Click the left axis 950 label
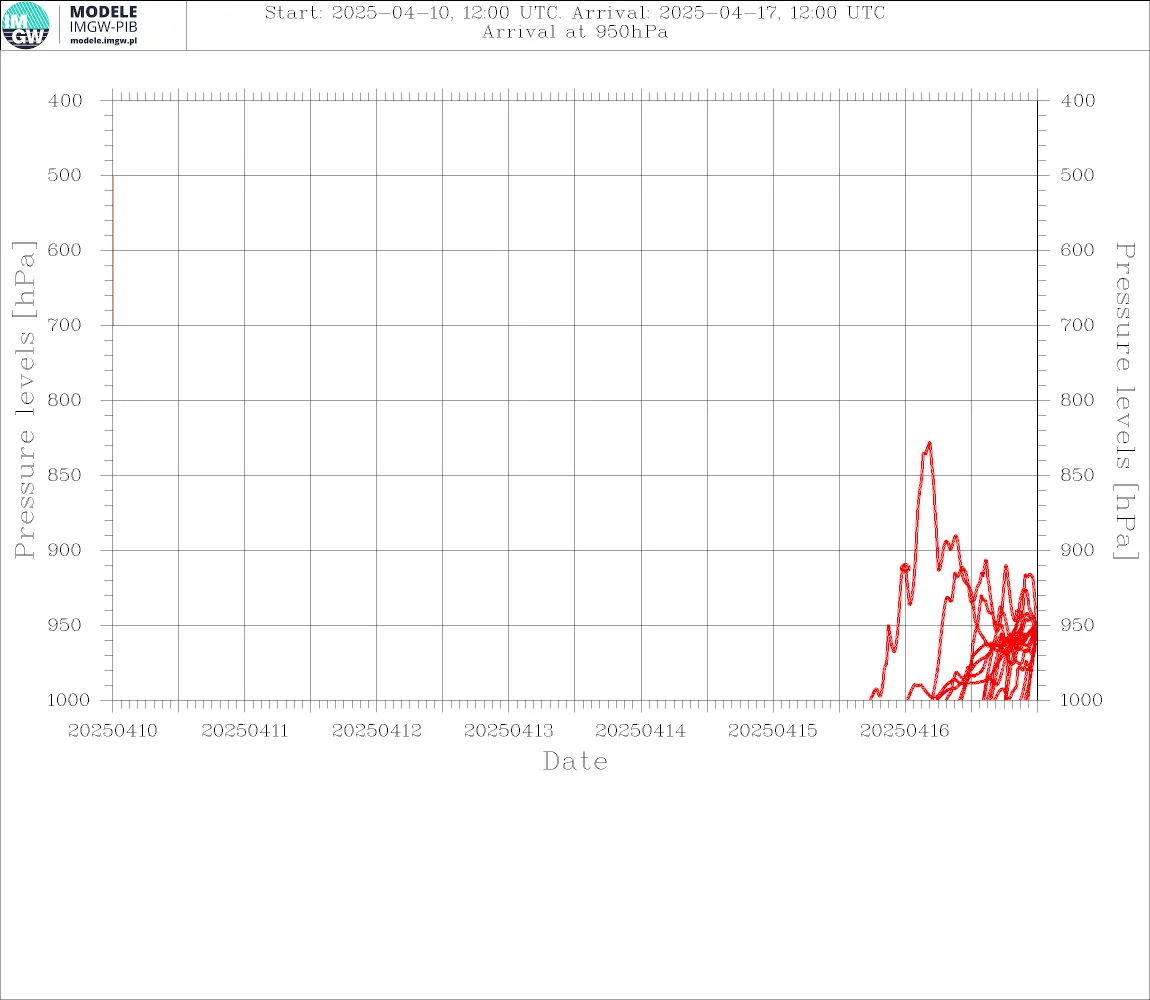 tap(65, 625)
